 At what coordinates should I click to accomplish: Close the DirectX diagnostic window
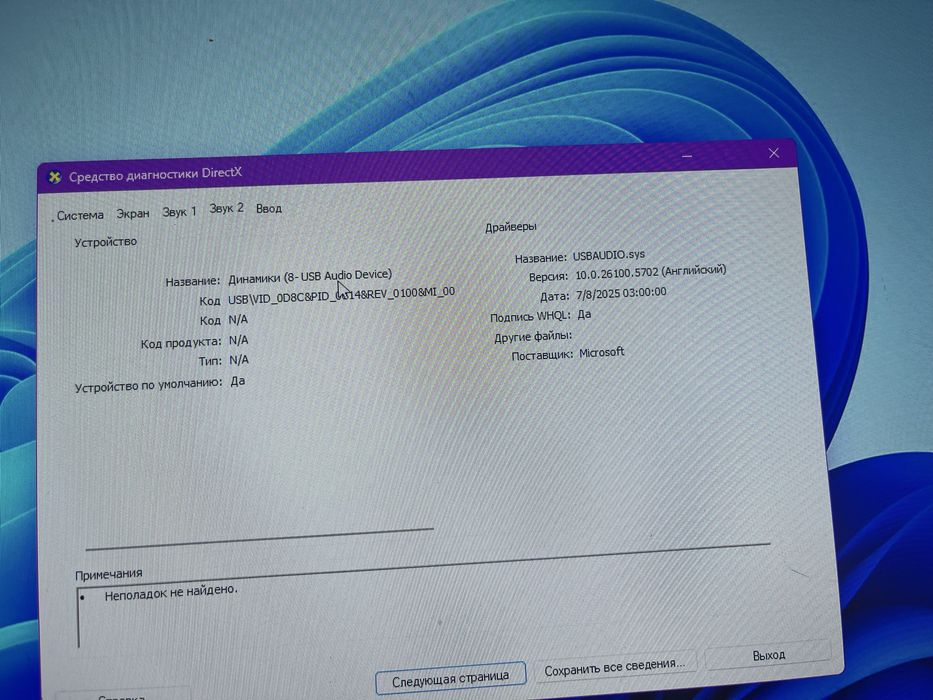(774, 153)
